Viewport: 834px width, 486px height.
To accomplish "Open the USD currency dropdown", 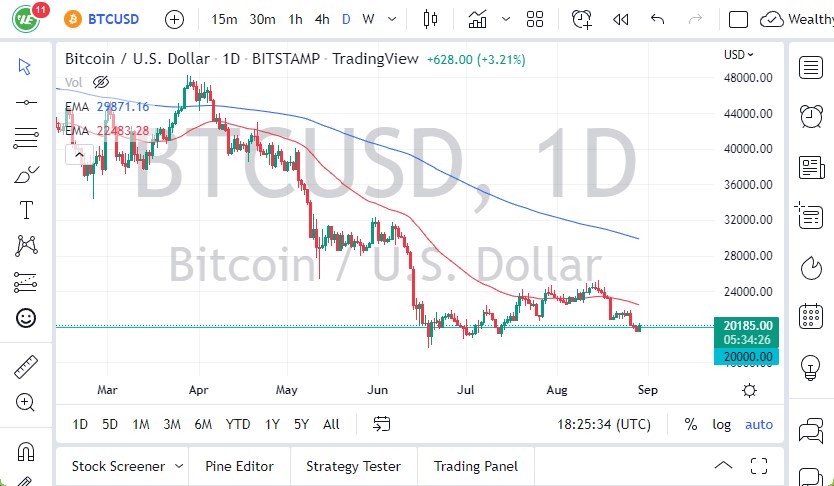I will (739, 55).
